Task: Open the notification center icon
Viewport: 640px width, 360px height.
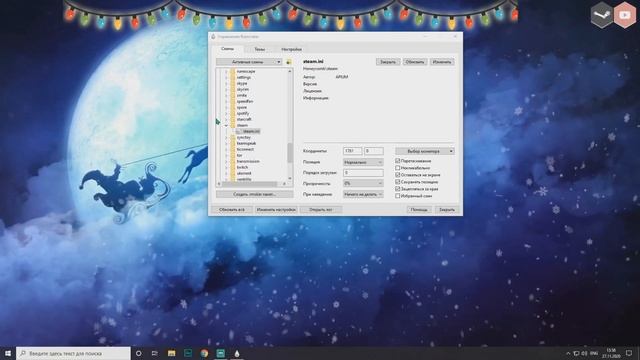Action: [x=629, y=353]
